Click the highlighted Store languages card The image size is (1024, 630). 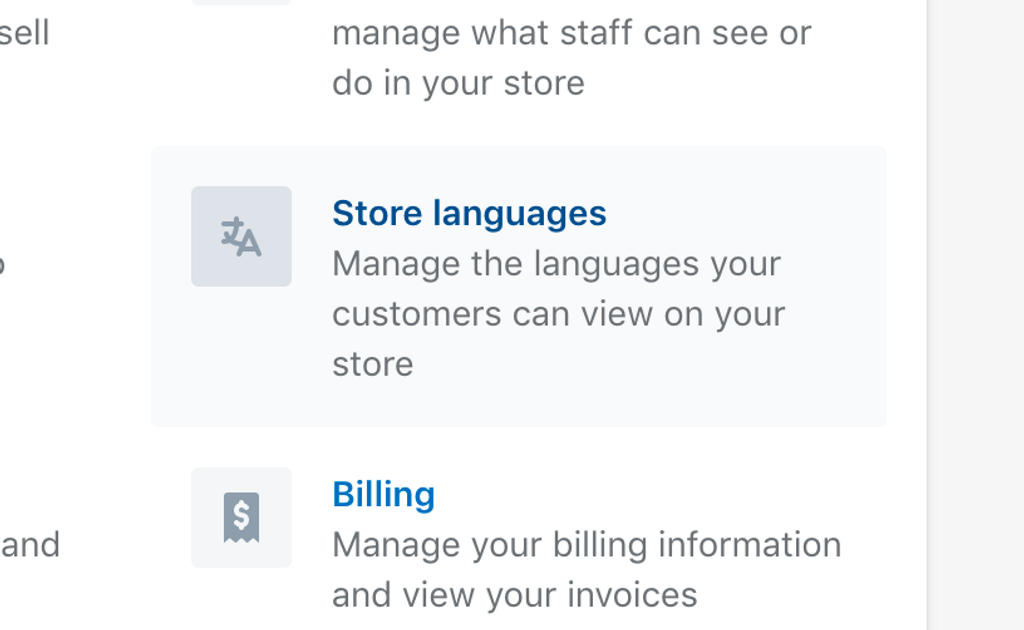pos(518,285)
